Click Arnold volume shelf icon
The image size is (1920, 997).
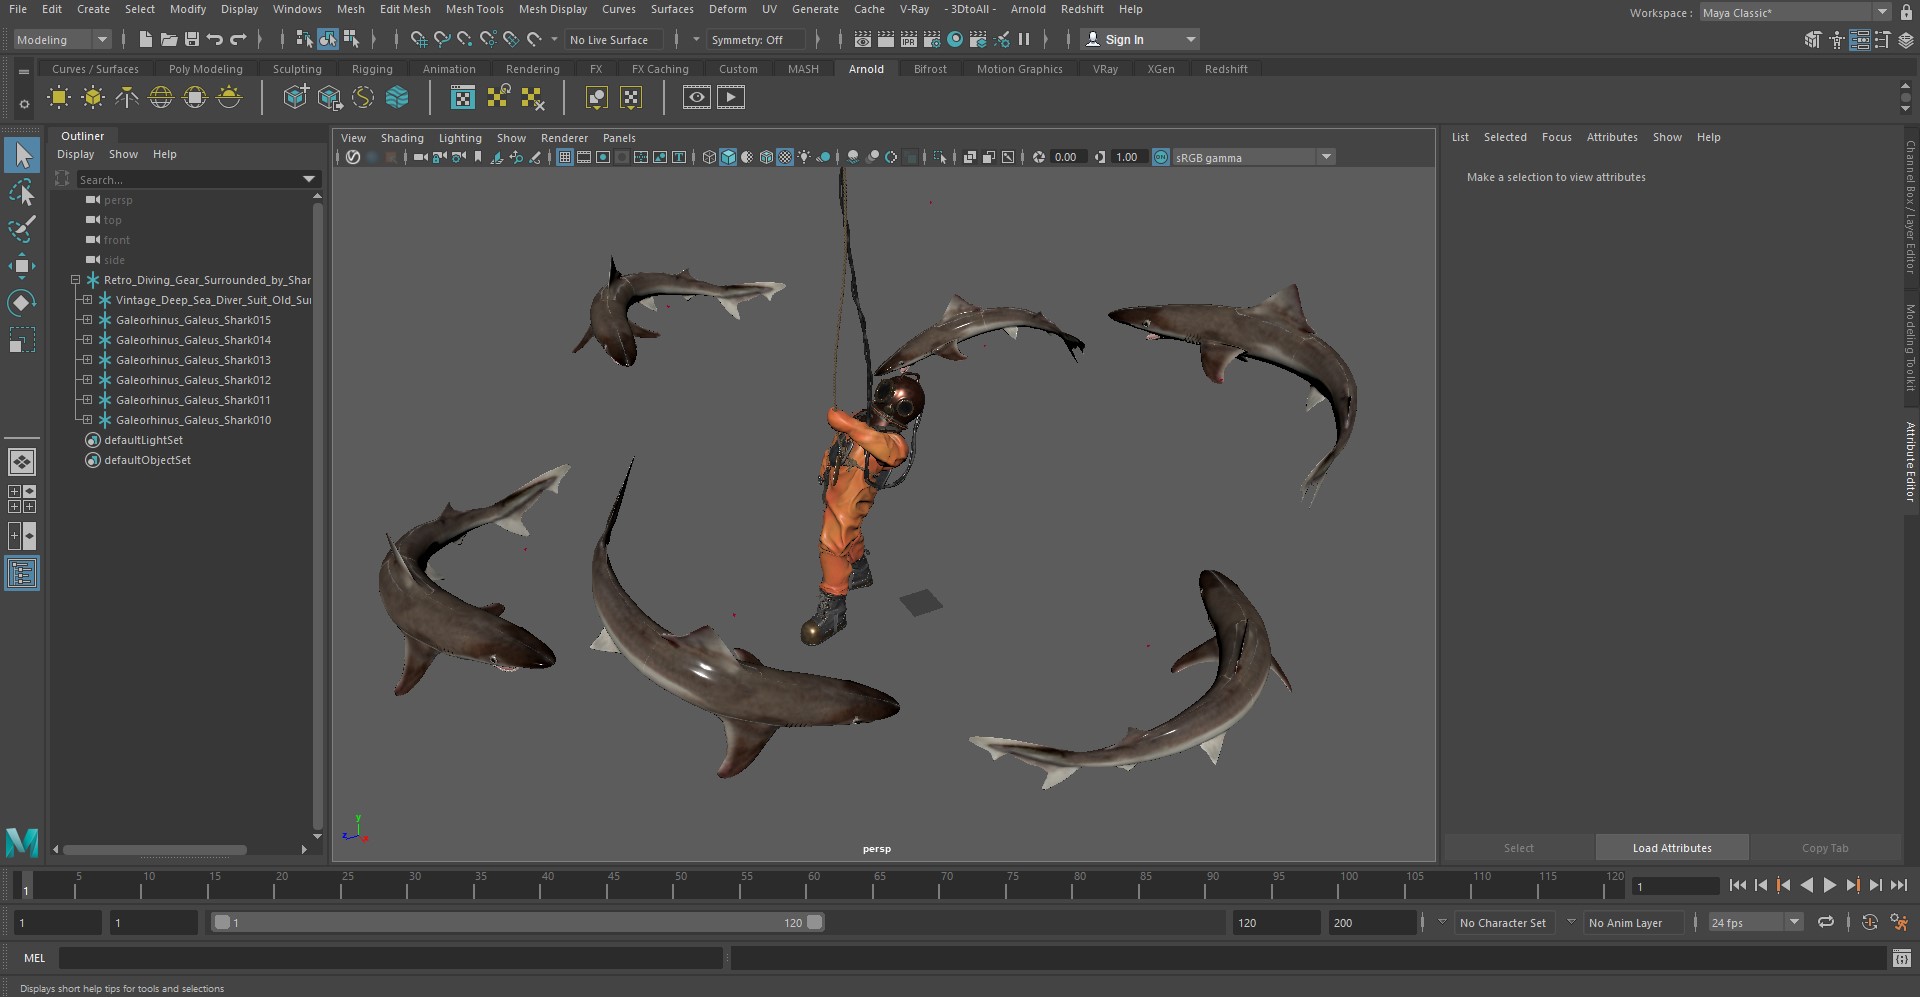pyautogui.click(x=397, y=97)
